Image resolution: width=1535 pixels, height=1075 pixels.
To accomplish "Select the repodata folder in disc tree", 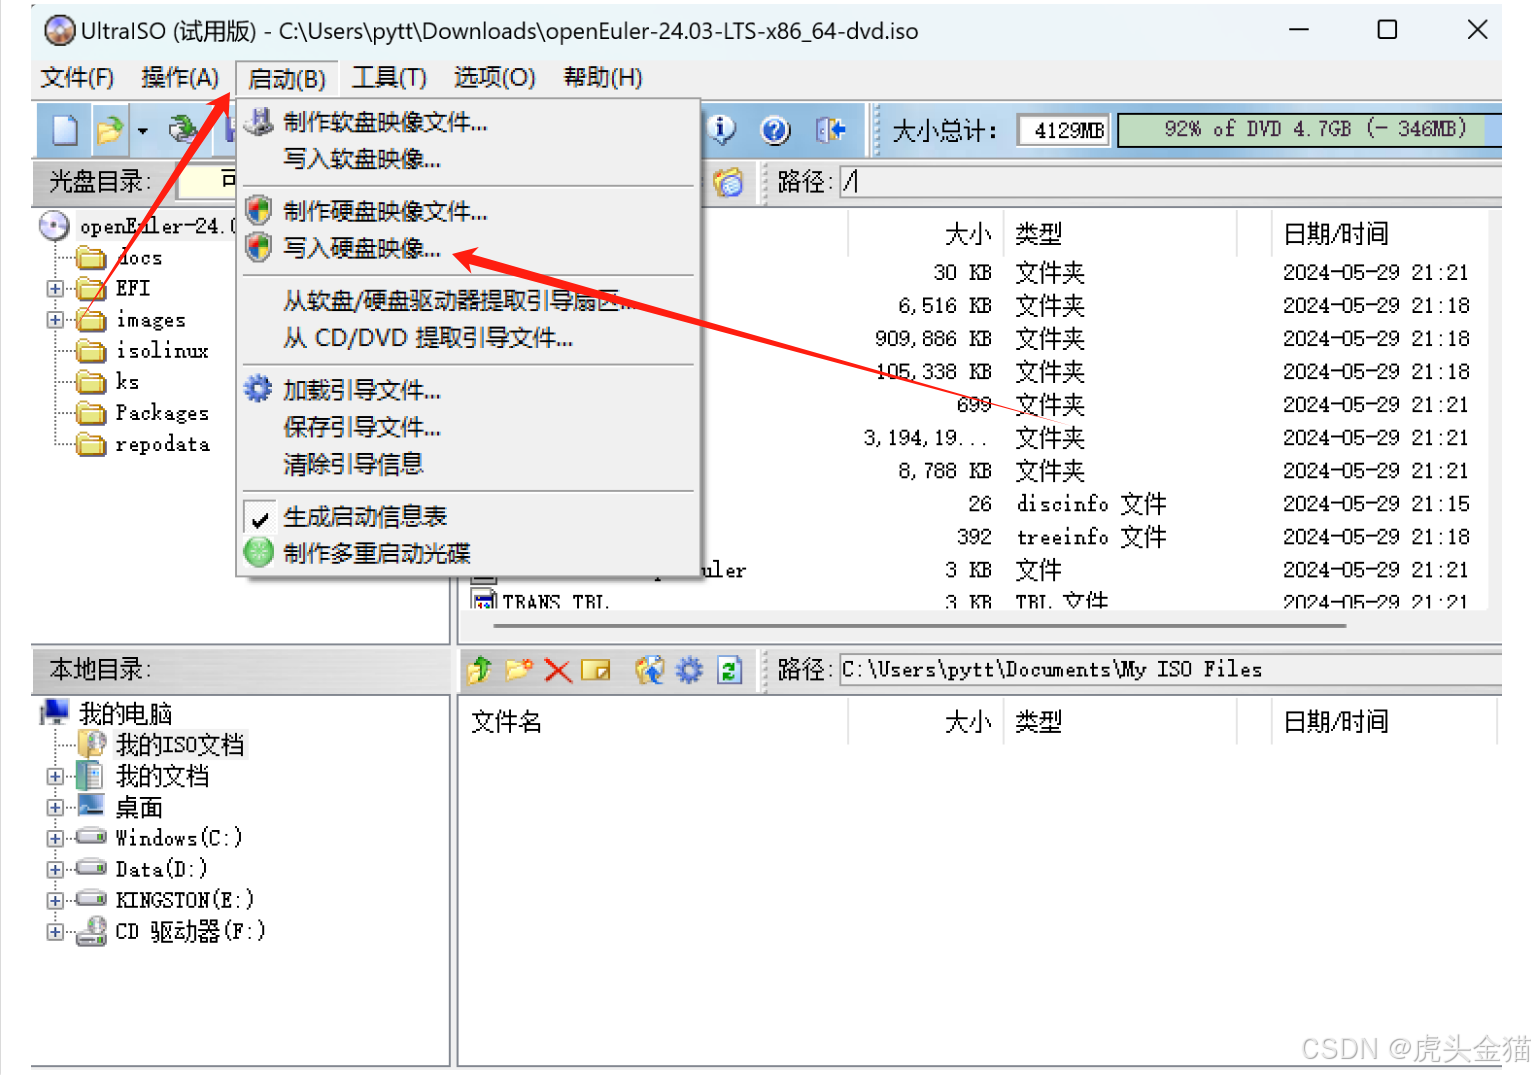I will point(162,444).
